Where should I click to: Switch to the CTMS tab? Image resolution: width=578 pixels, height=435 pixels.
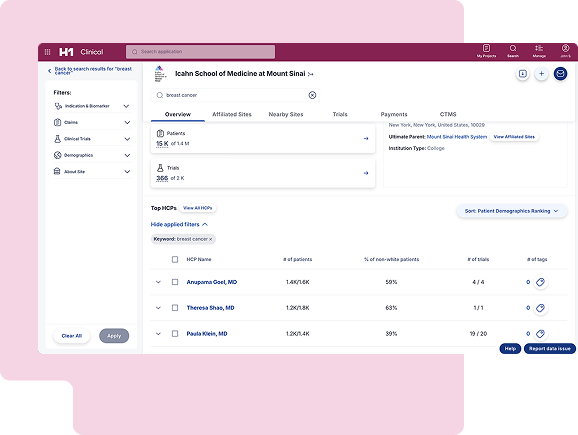coord(448,114)
